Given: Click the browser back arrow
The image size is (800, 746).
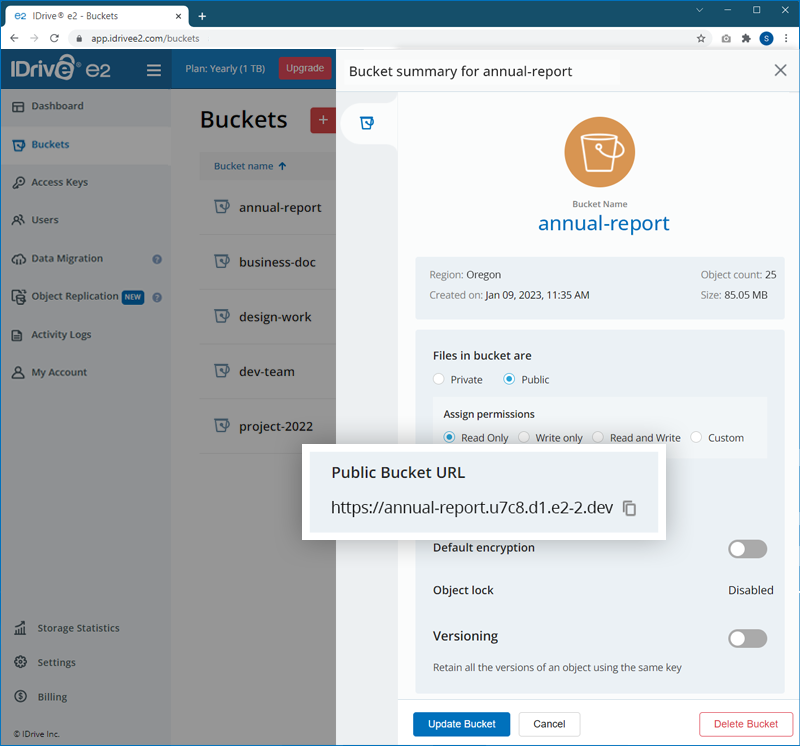Looking at the screenshot, I should [14, 38].
